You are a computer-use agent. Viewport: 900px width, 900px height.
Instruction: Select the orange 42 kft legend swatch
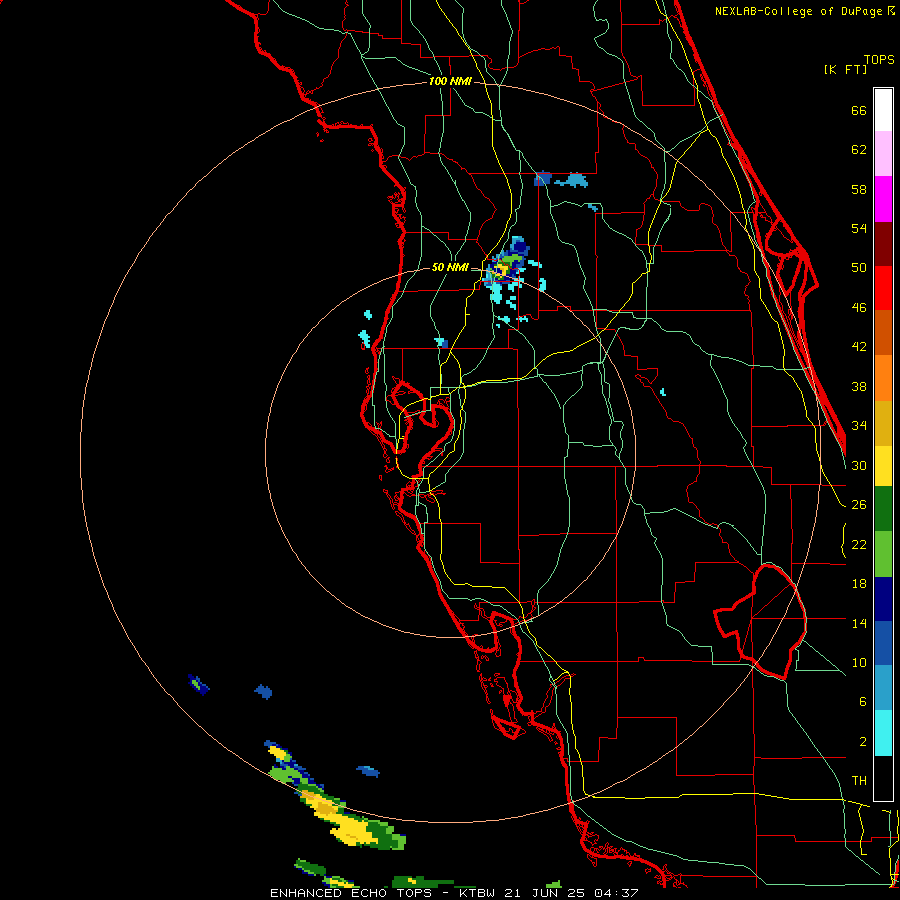point(883,378)
